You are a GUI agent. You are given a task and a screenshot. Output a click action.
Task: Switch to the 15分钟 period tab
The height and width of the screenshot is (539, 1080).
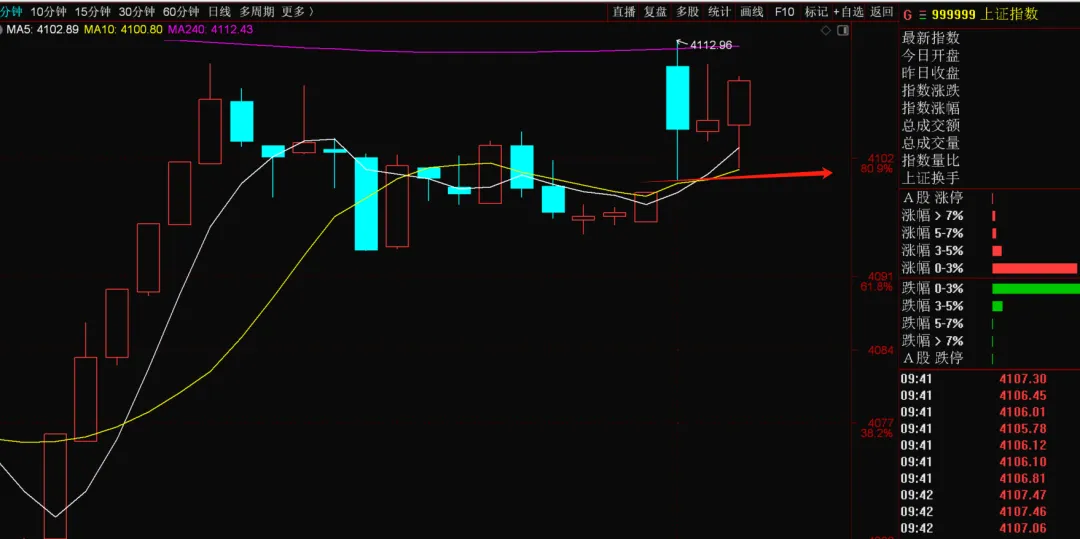pyautogui.click(x=92, y=12)
